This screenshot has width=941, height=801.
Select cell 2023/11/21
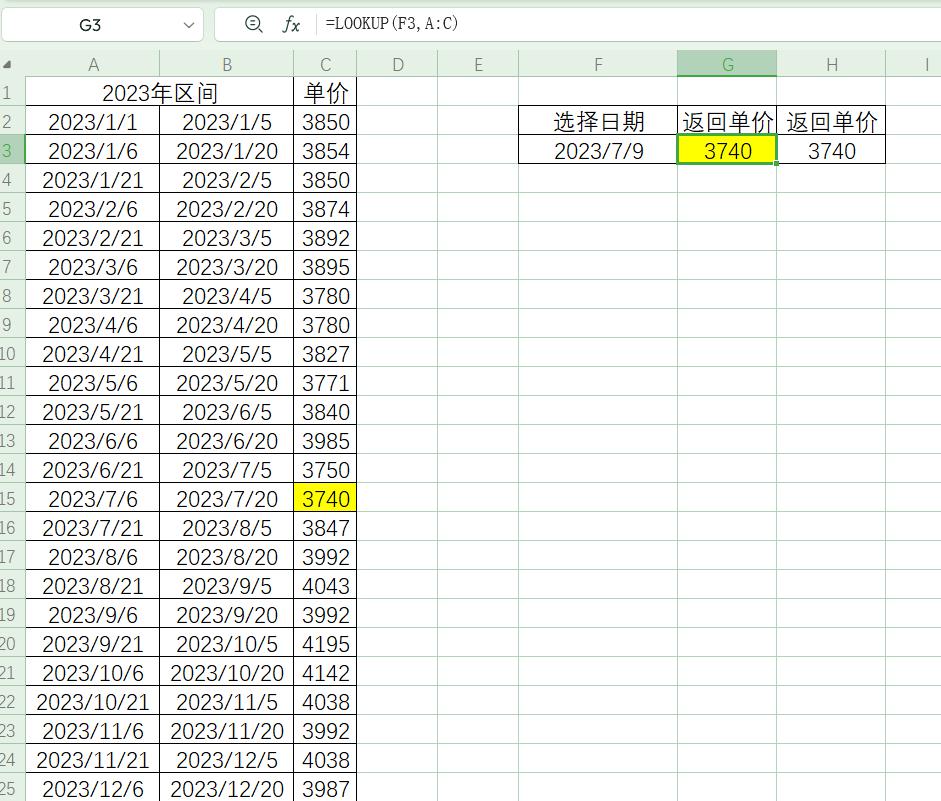point(93,759)
